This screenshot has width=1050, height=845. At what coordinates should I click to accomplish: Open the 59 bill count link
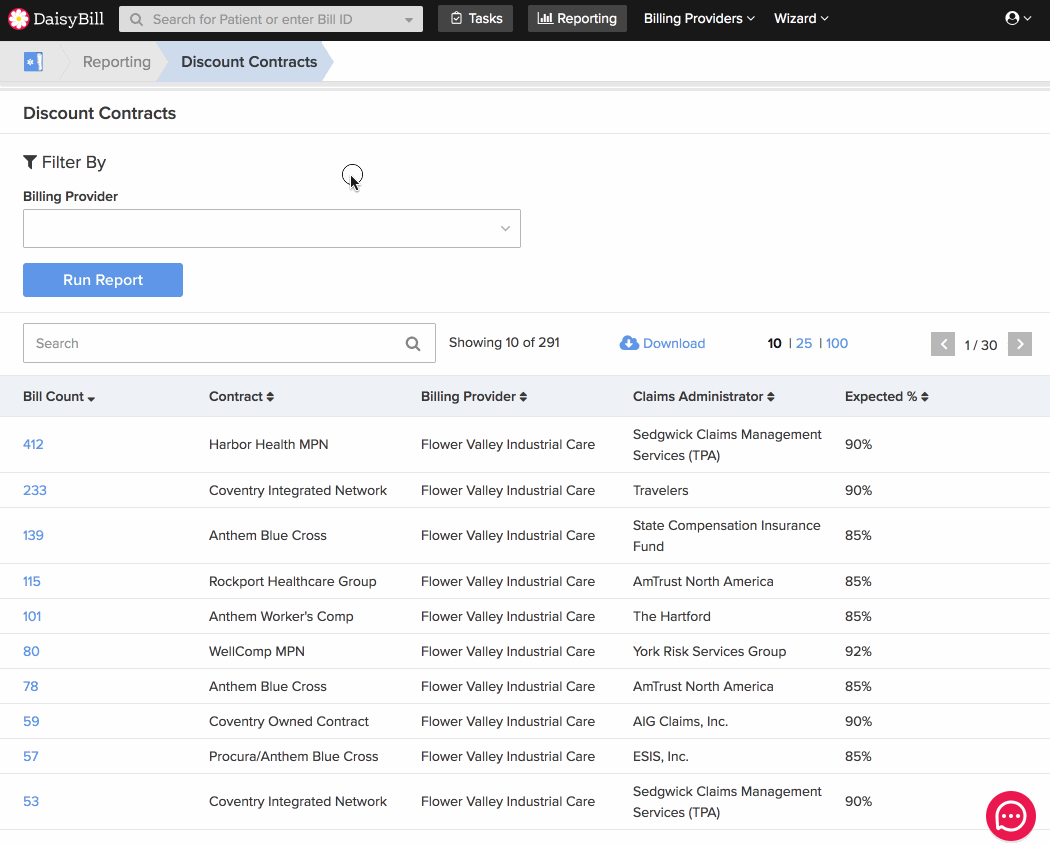pyautogui.click(x=31, y=721)
